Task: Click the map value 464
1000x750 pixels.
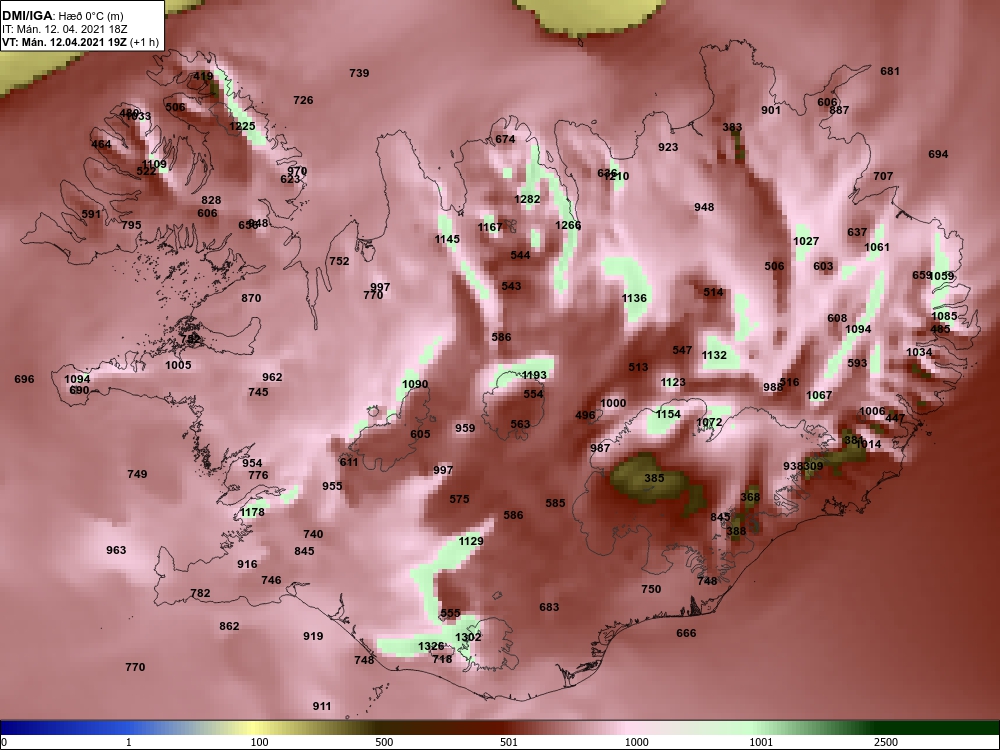Action: tap(101, 144)
